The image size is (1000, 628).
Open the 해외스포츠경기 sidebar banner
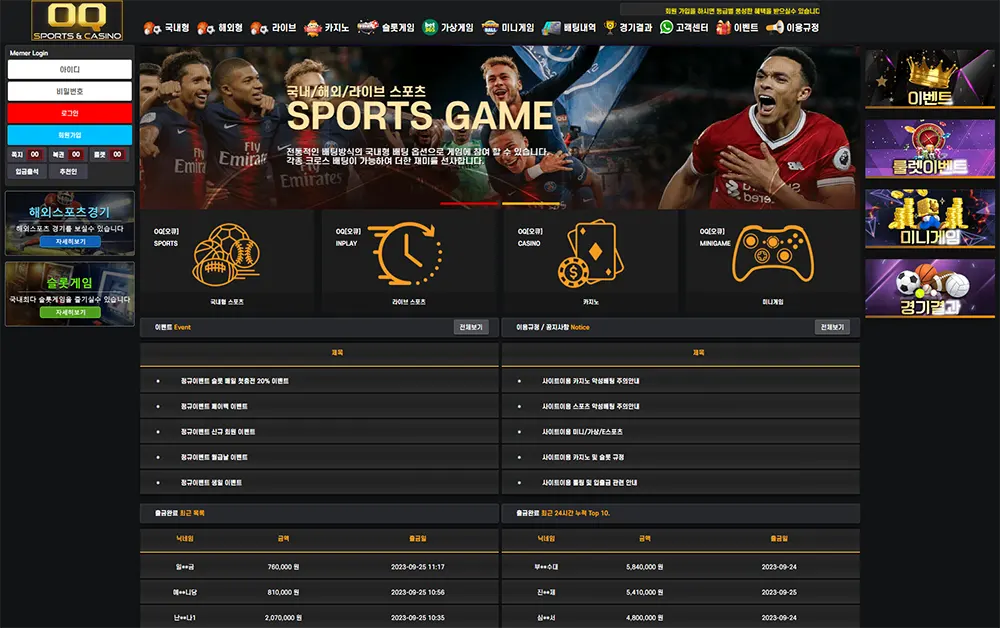click(70, 223)
